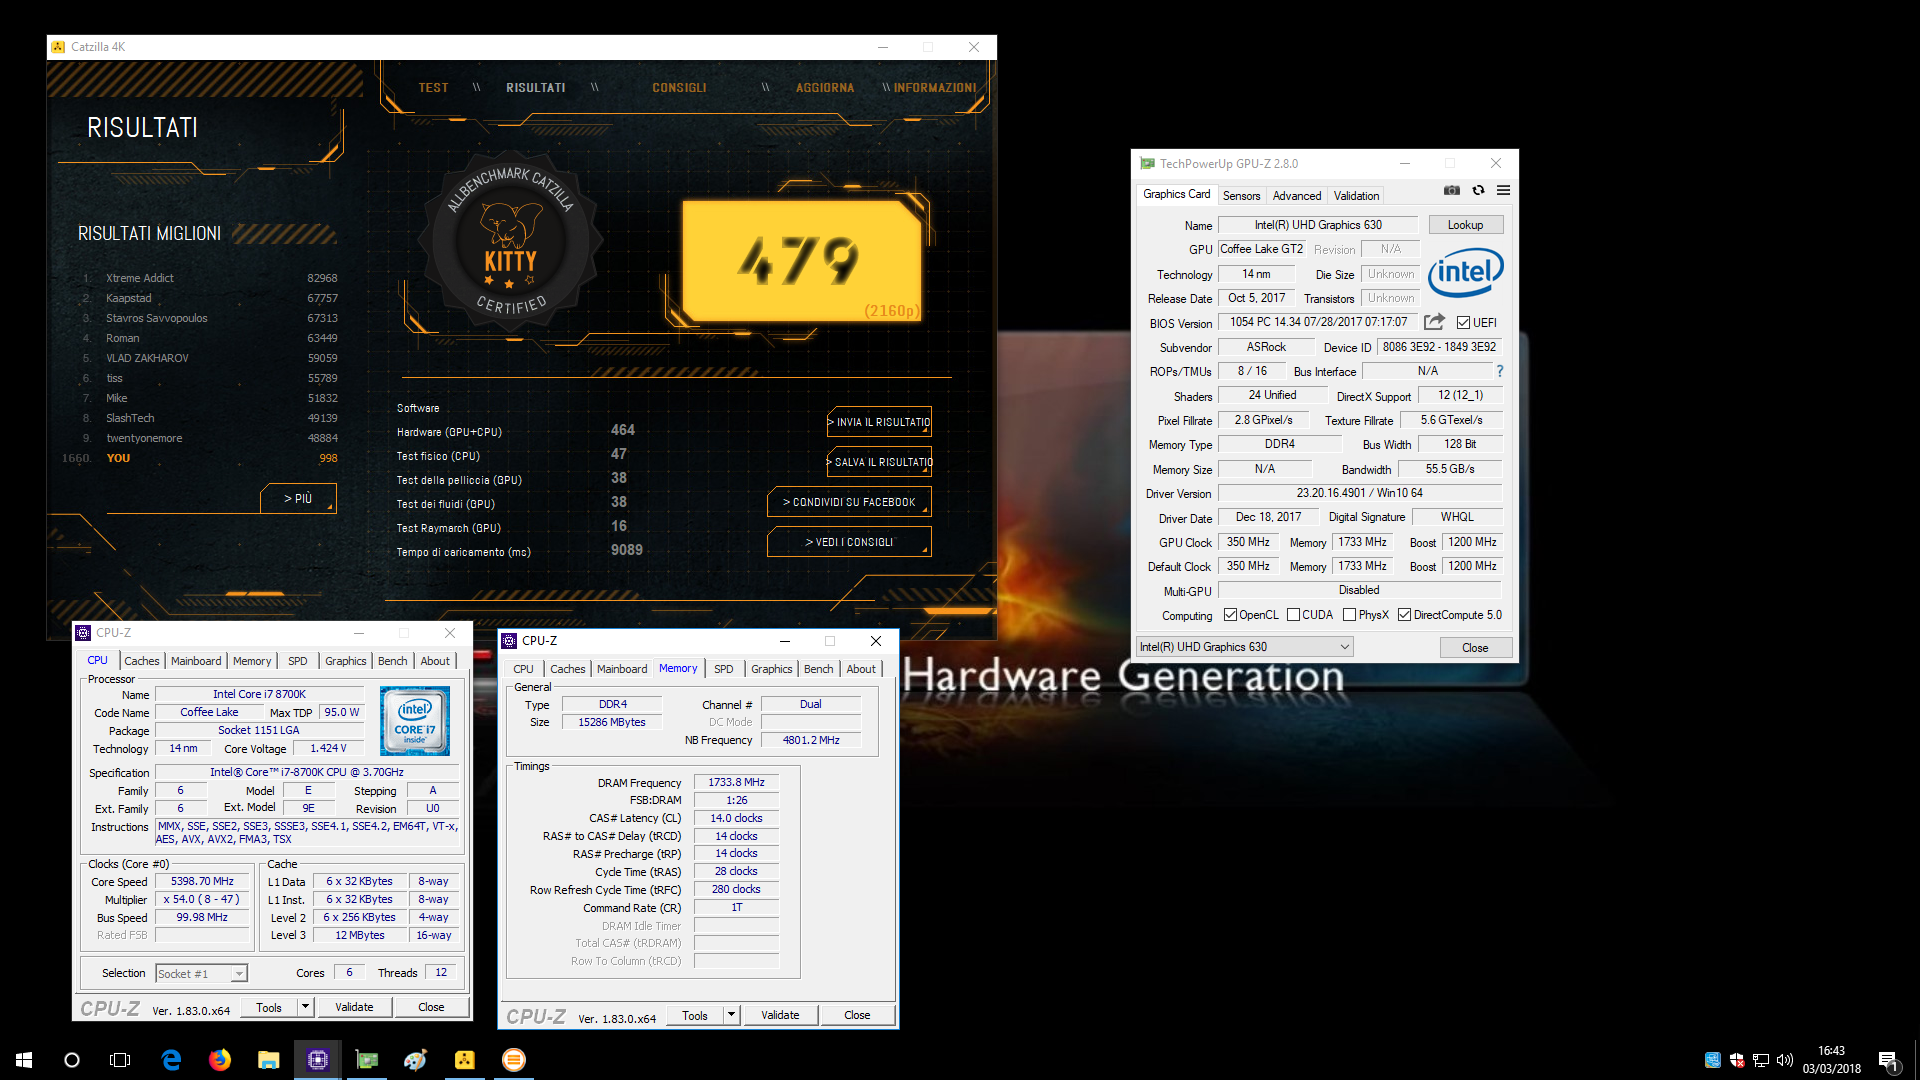Switch to the Advanced tab in GPU-Z
The height and width of the screenshot is (1080, 1920).
tap(1297, 196)
